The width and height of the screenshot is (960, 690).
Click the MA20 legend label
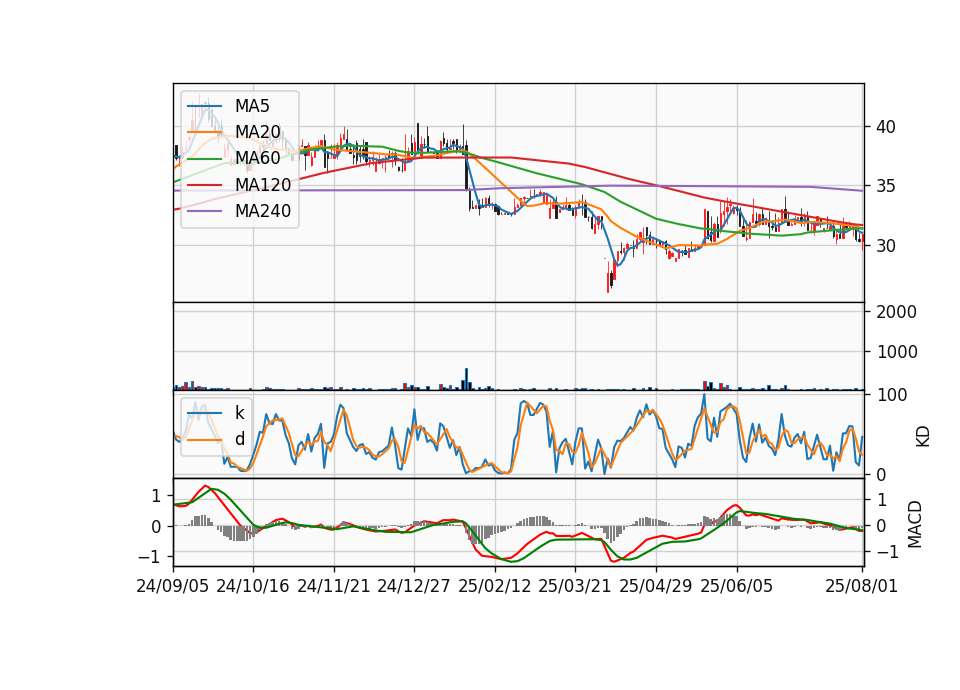pos(257,132)
